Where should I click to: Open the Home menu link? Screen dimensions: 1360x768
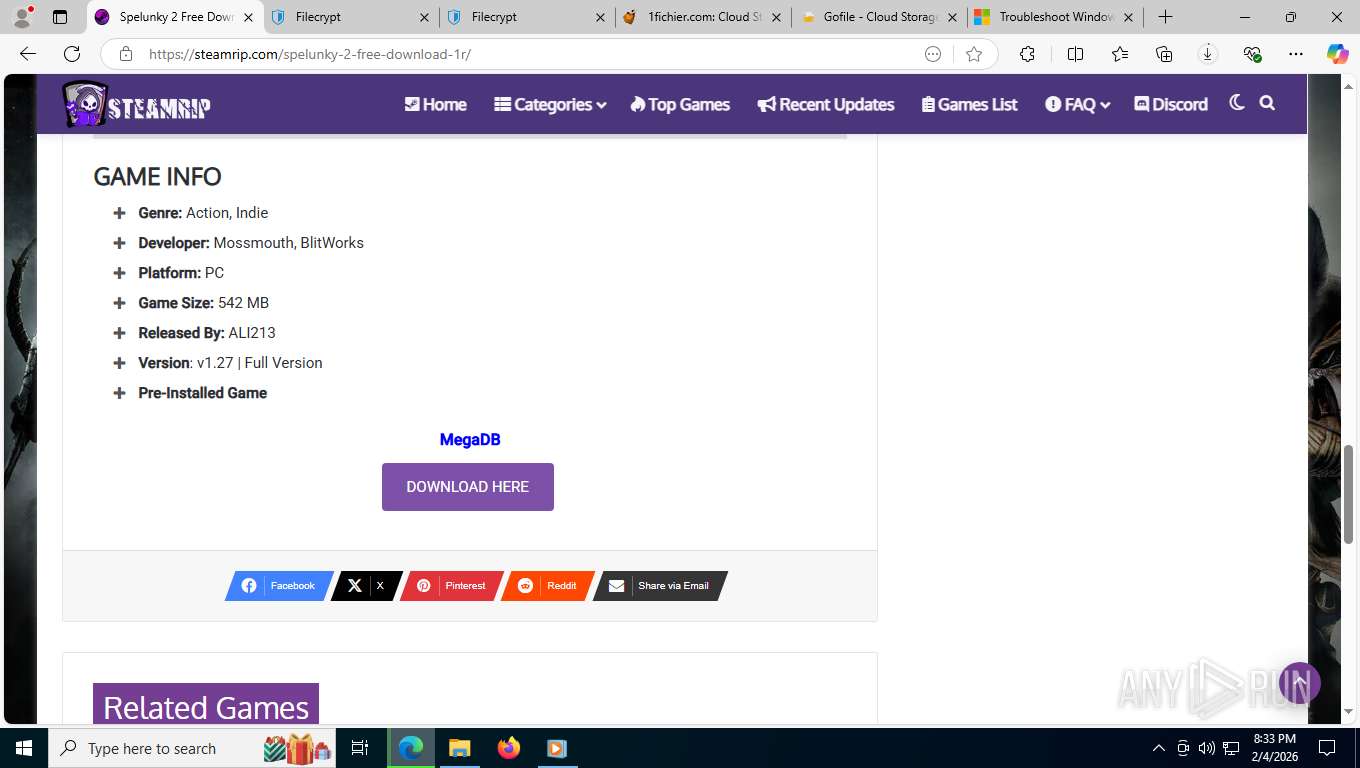(435, 104)
